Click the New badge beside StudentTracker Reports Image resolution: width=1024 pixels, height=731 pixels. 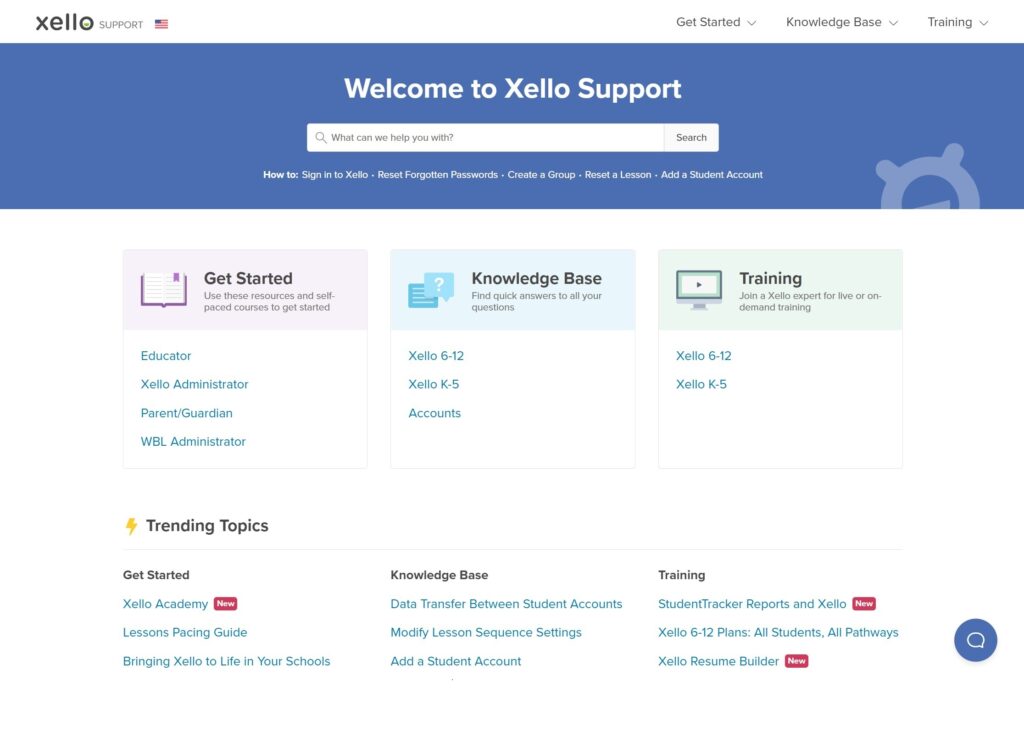pyautogui.click(x=864, y=604)
